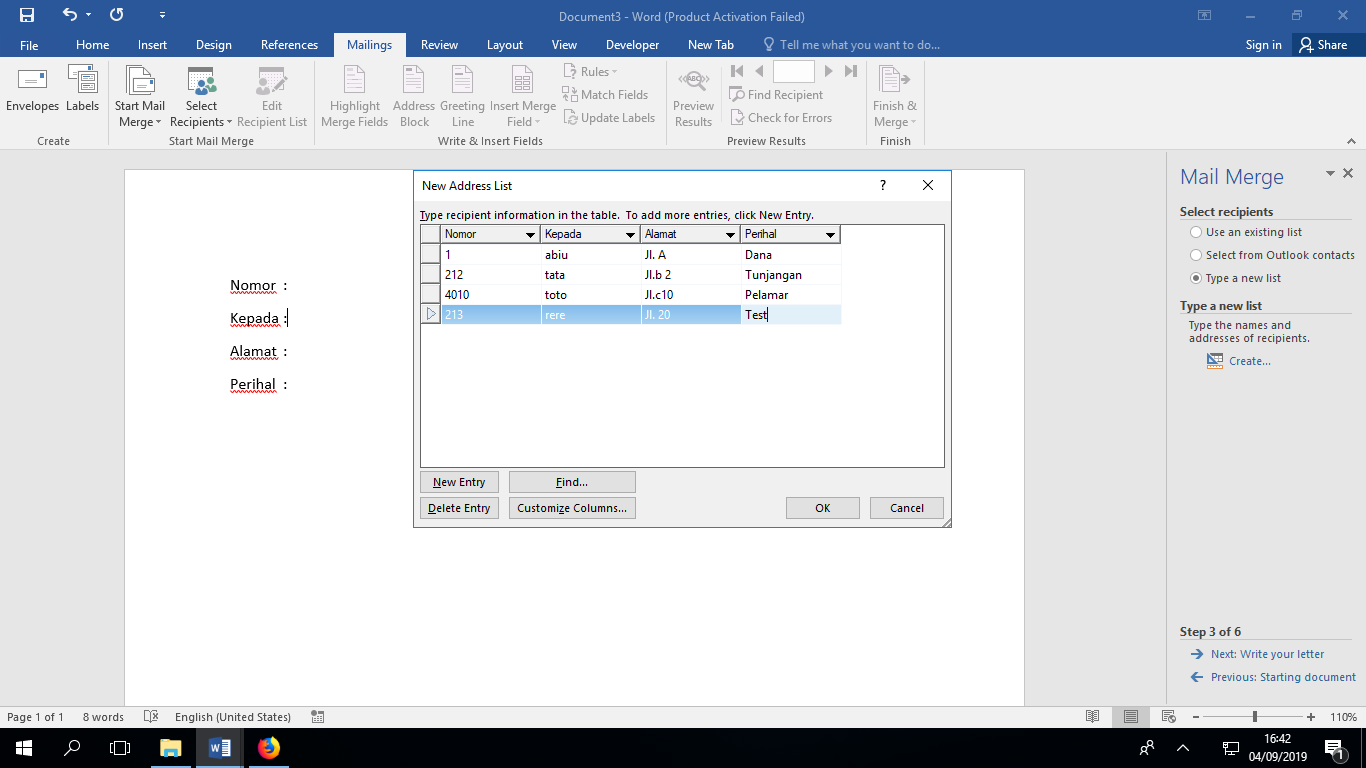Click the Create icon in the Mail Merge pane
The image size is (1366, 768).
[1215, 361]
